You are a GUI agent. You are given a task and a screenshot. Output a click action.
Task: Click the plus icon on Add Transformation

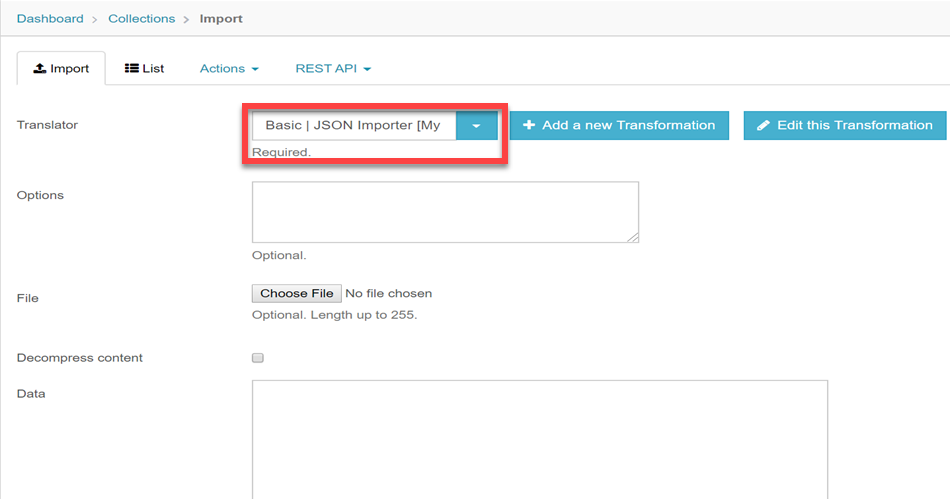(529, 125)
